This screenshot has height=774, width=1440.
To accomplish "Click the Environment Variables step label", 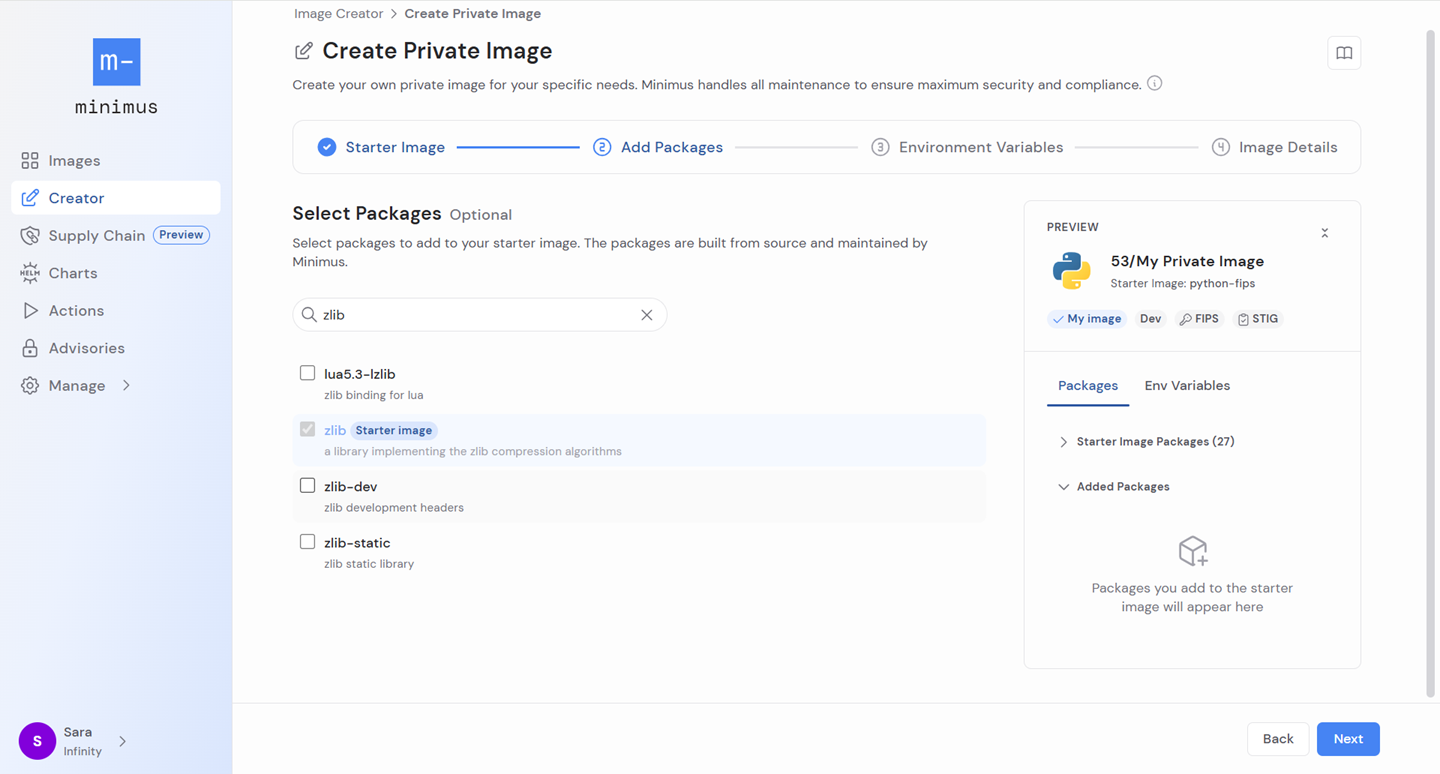I will click(x=981, y=147).
